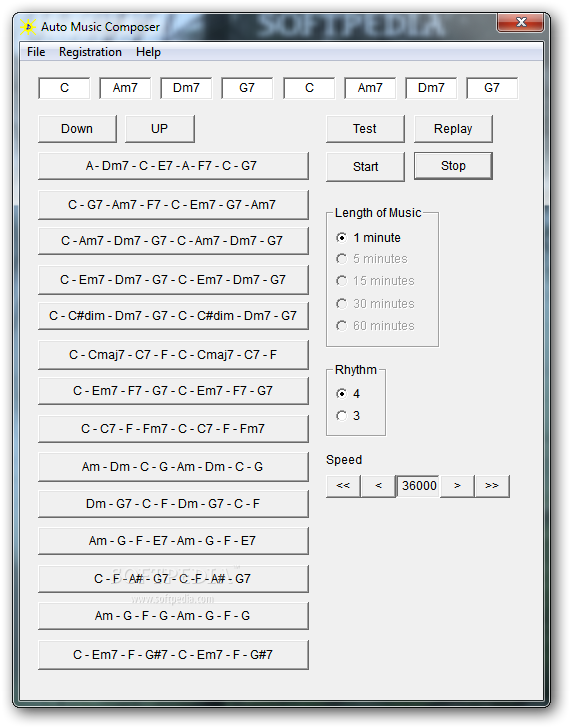Choose progression C - G7 - Am7 - F7 - C - Em7 - G7 - Am7
Screen dimensions: 571x728
click(173, 204)
